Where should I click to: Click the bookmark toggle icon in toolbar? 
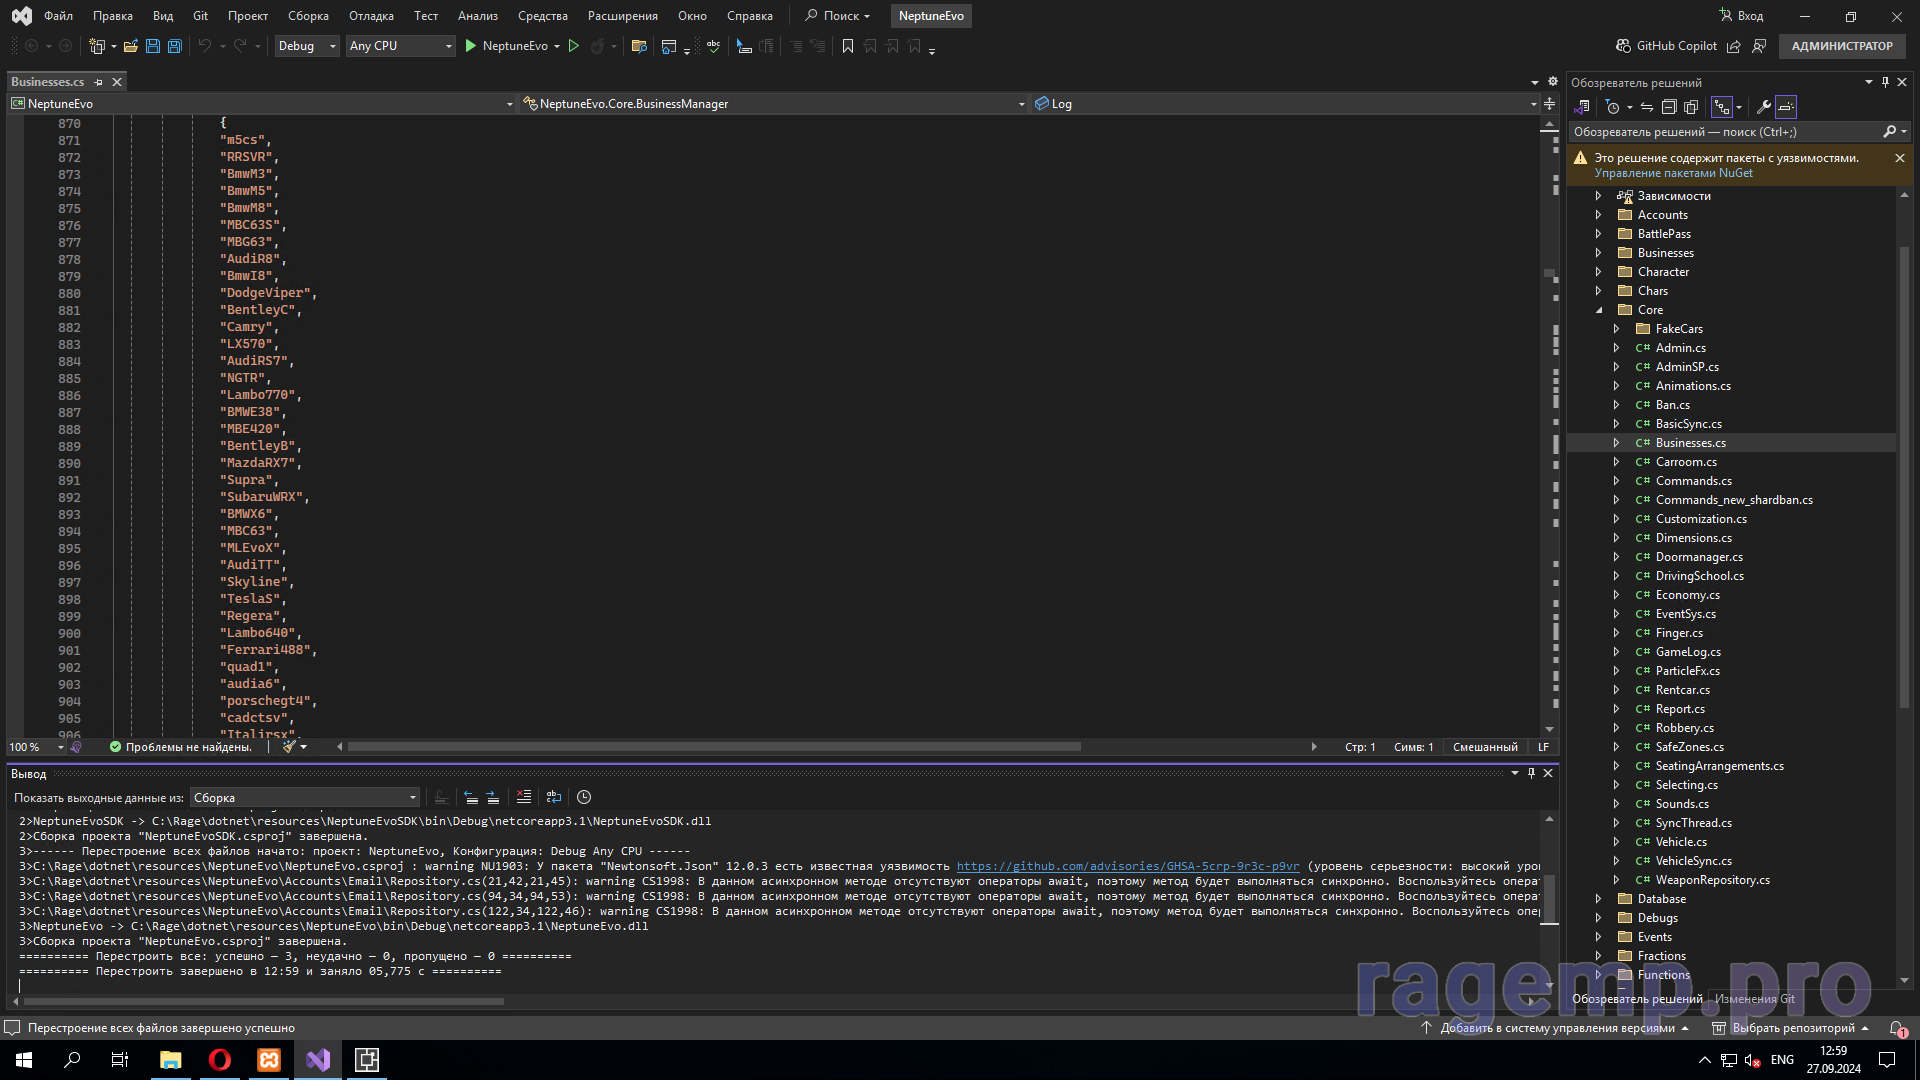(x=848, y=46)
